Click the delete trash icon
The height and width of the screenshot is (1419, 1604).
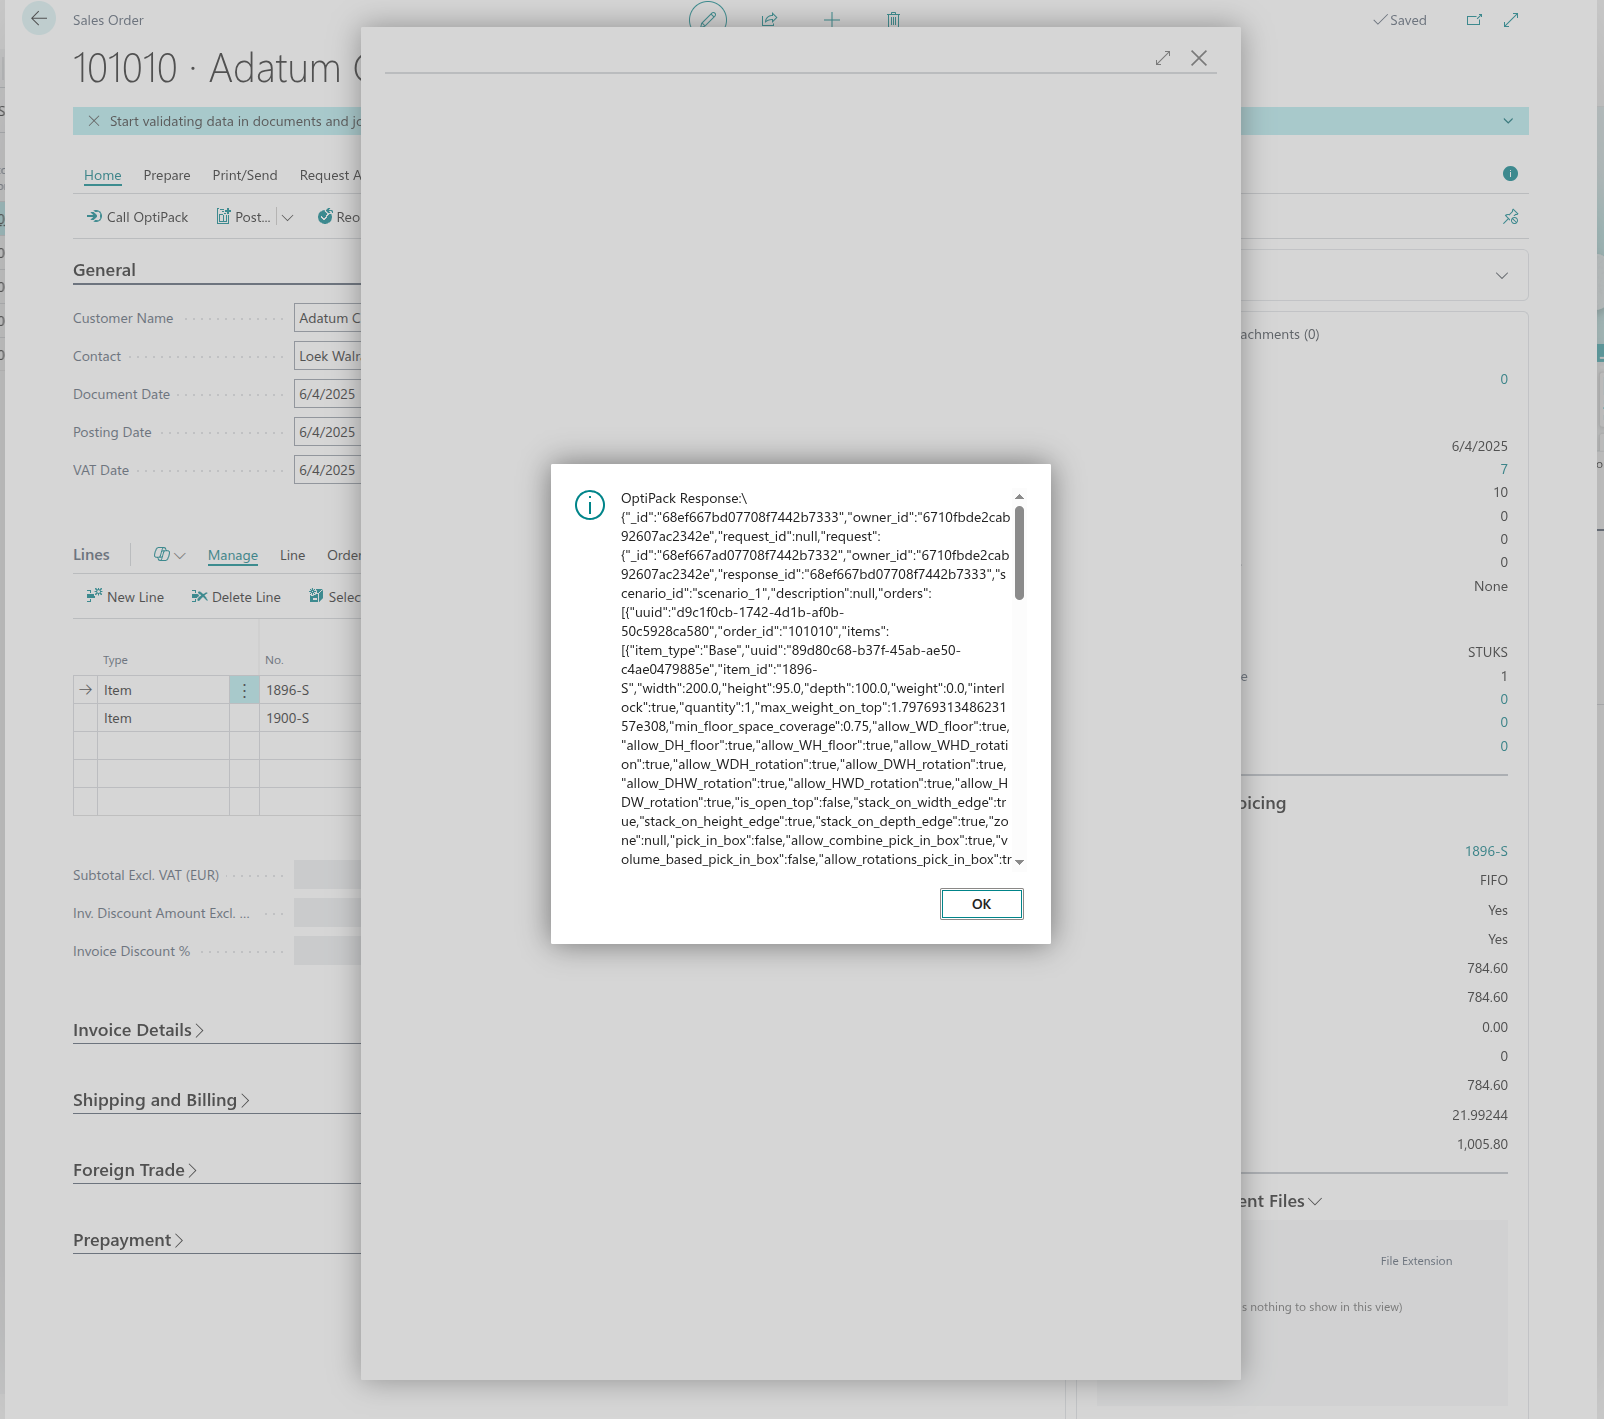pyautogui.click(x=893, y=20)
